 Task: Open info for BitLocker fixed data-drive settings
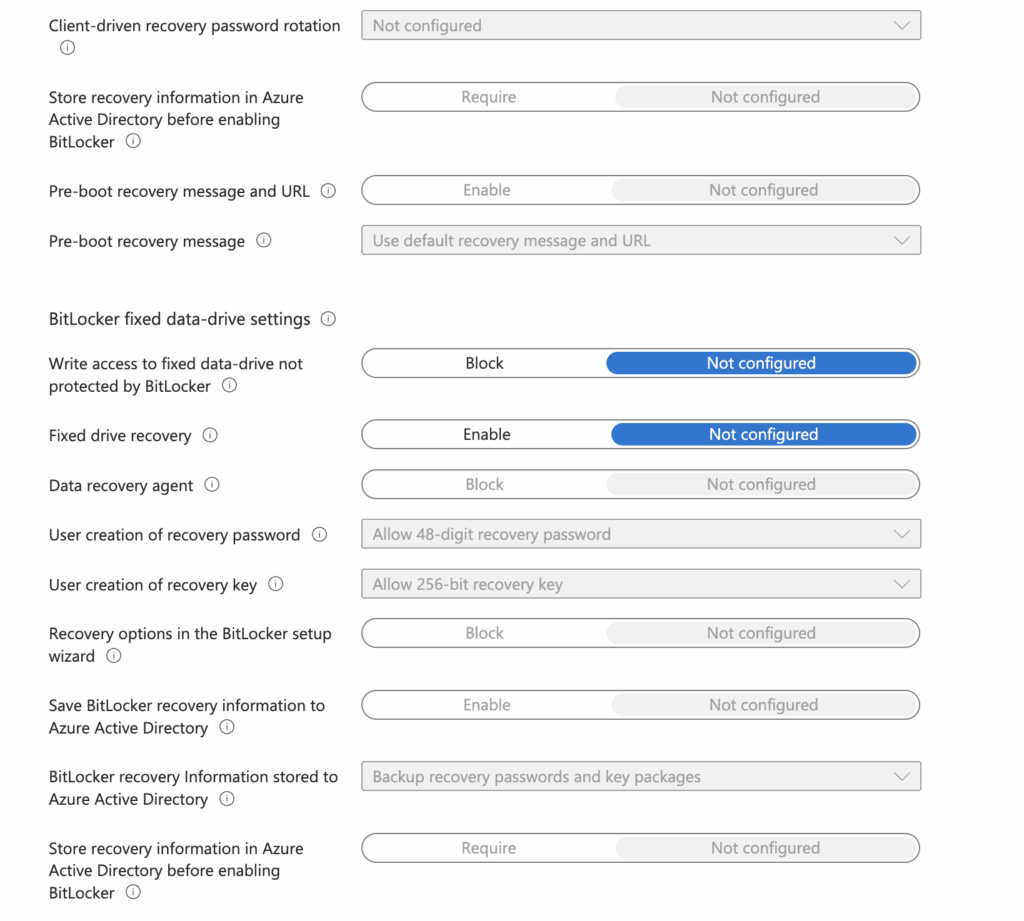click(330, 318)
